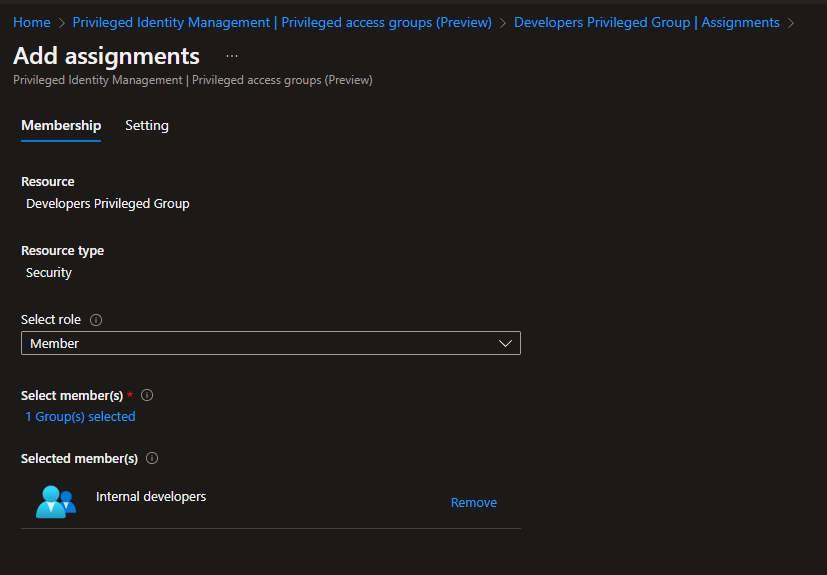Viewport: 827px width, 575px height.
Task: Click the Internal developers group icon
Action: 56,502
